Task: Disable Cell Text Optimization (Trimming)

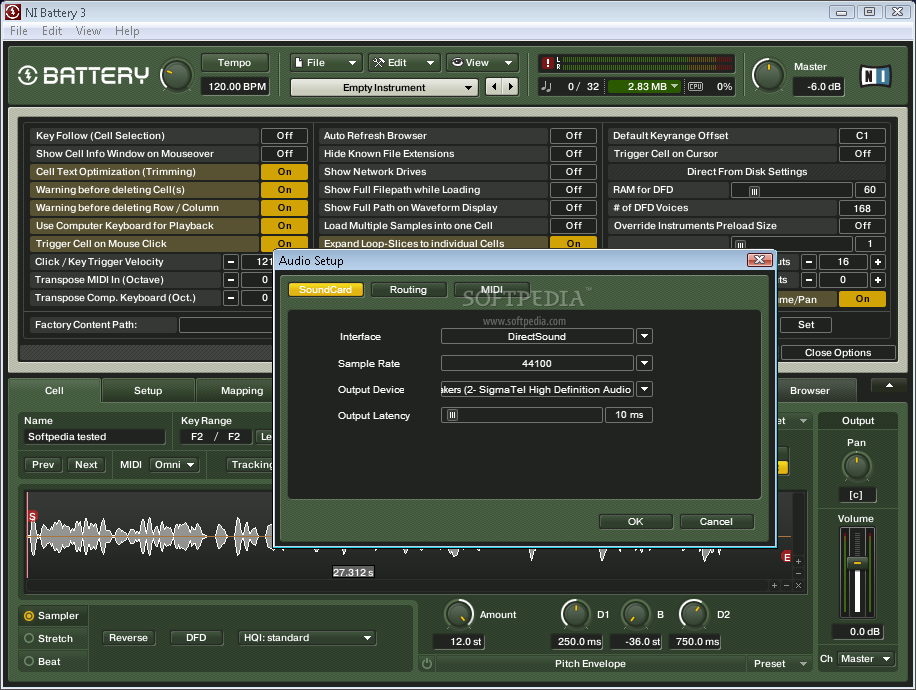Action: click(x=284, y=172)
